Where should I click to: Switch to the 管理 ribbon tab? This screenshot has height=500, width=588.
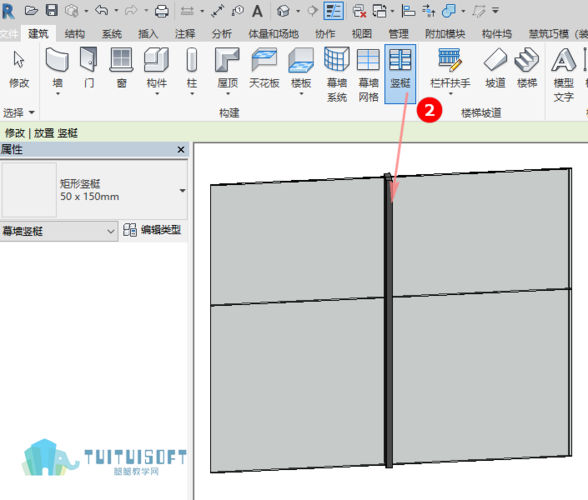tap(398, 34)
